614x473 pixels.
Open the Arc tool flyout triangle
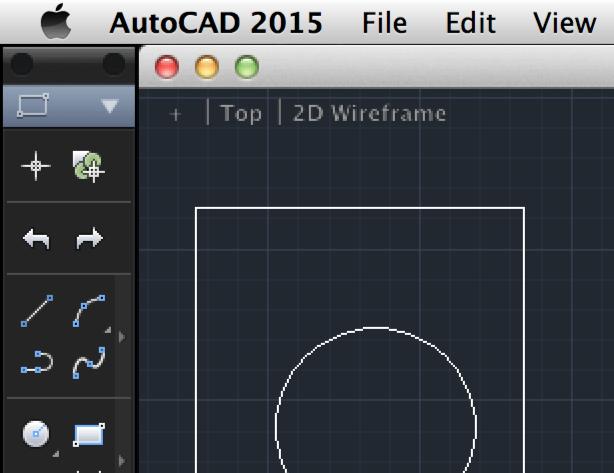point(108,330)
